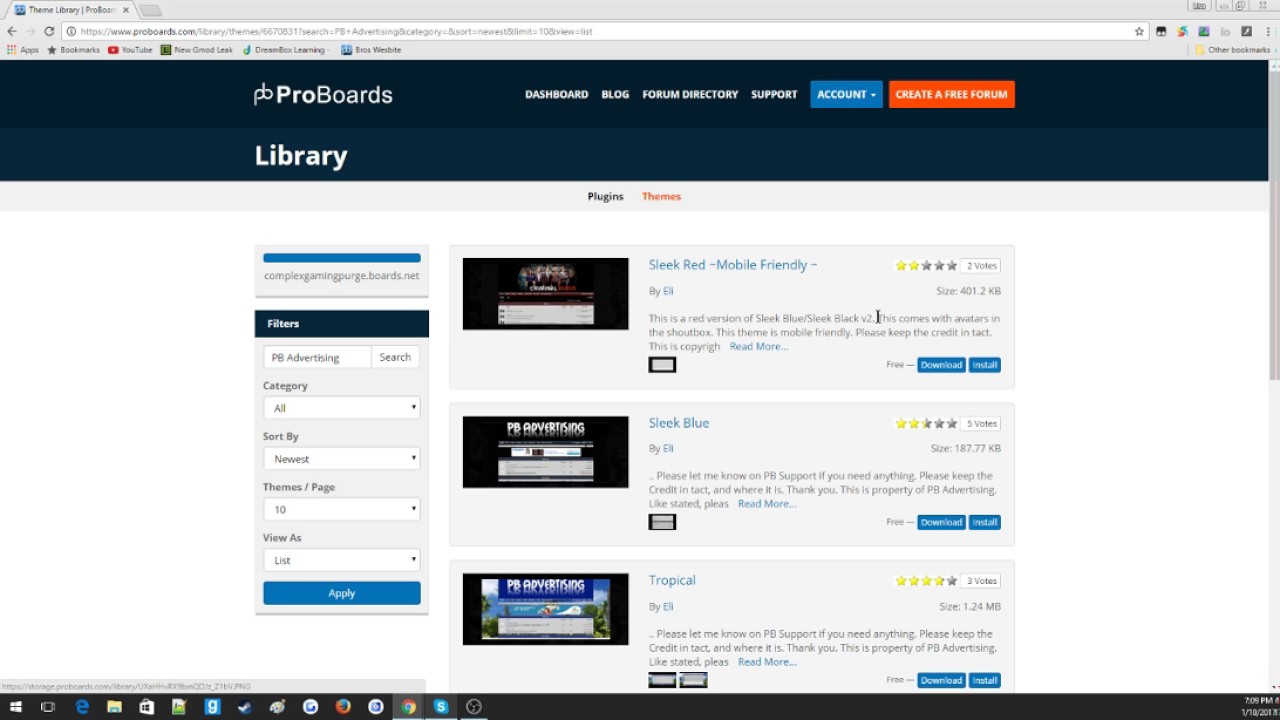Click the dark flash-style extension icon
This screenshot has height=720, width=1280.
tap(1246, 31)
